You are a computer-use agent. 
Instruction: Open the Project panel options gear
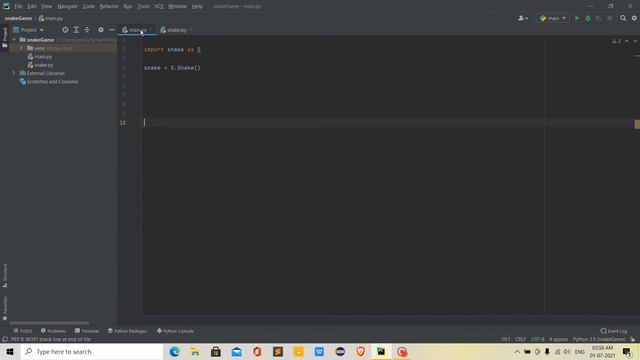[x=101, y=30]
